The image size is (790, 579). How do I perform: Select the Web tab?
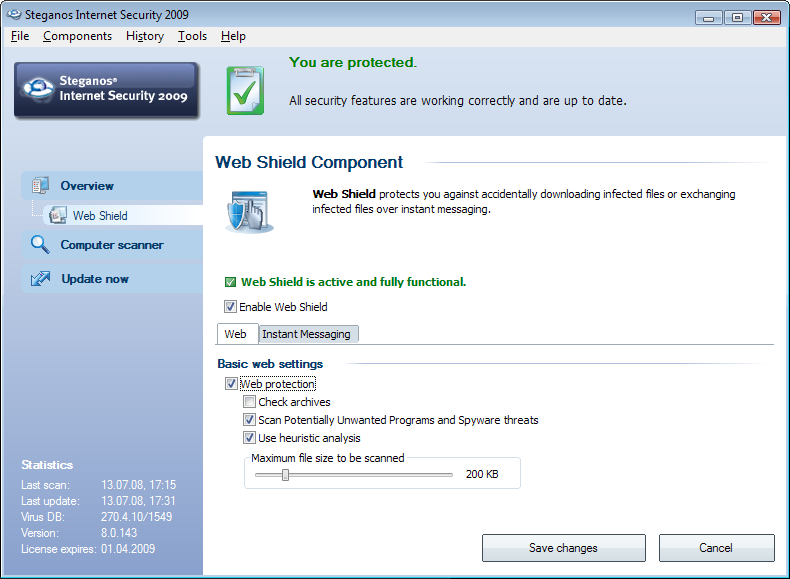pos(237,334)
